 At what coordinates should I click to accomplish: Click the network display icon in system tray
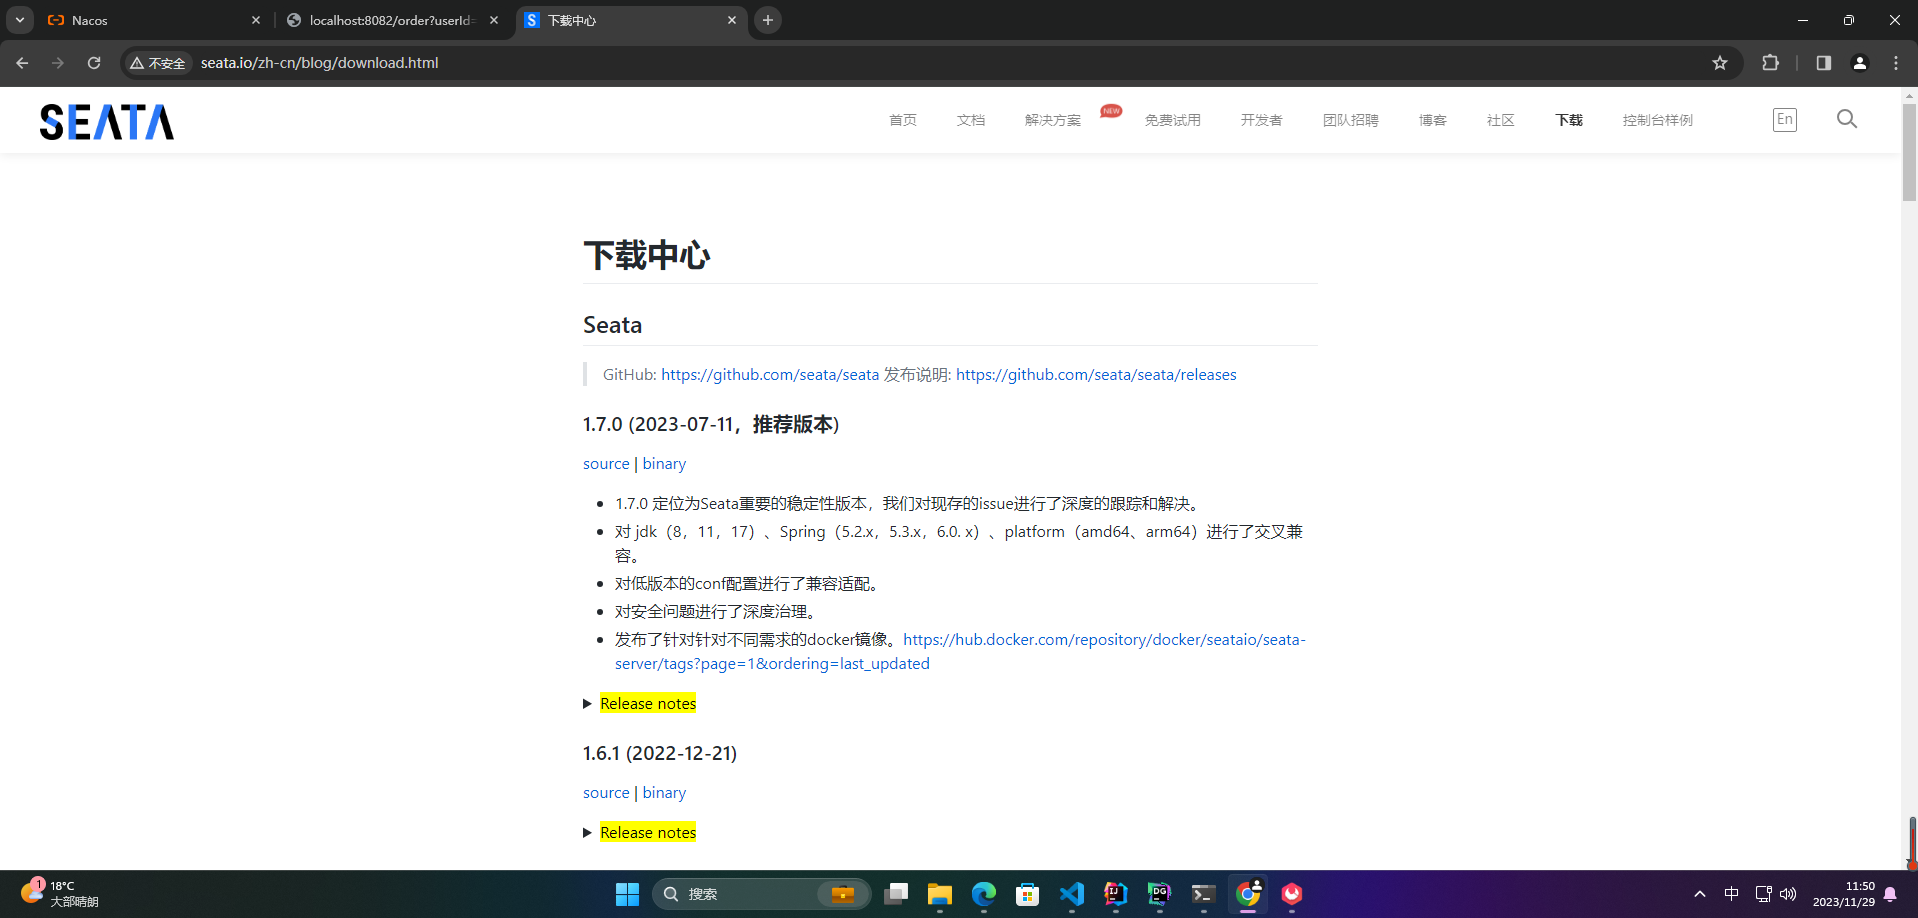click(x=1763, y=894)
